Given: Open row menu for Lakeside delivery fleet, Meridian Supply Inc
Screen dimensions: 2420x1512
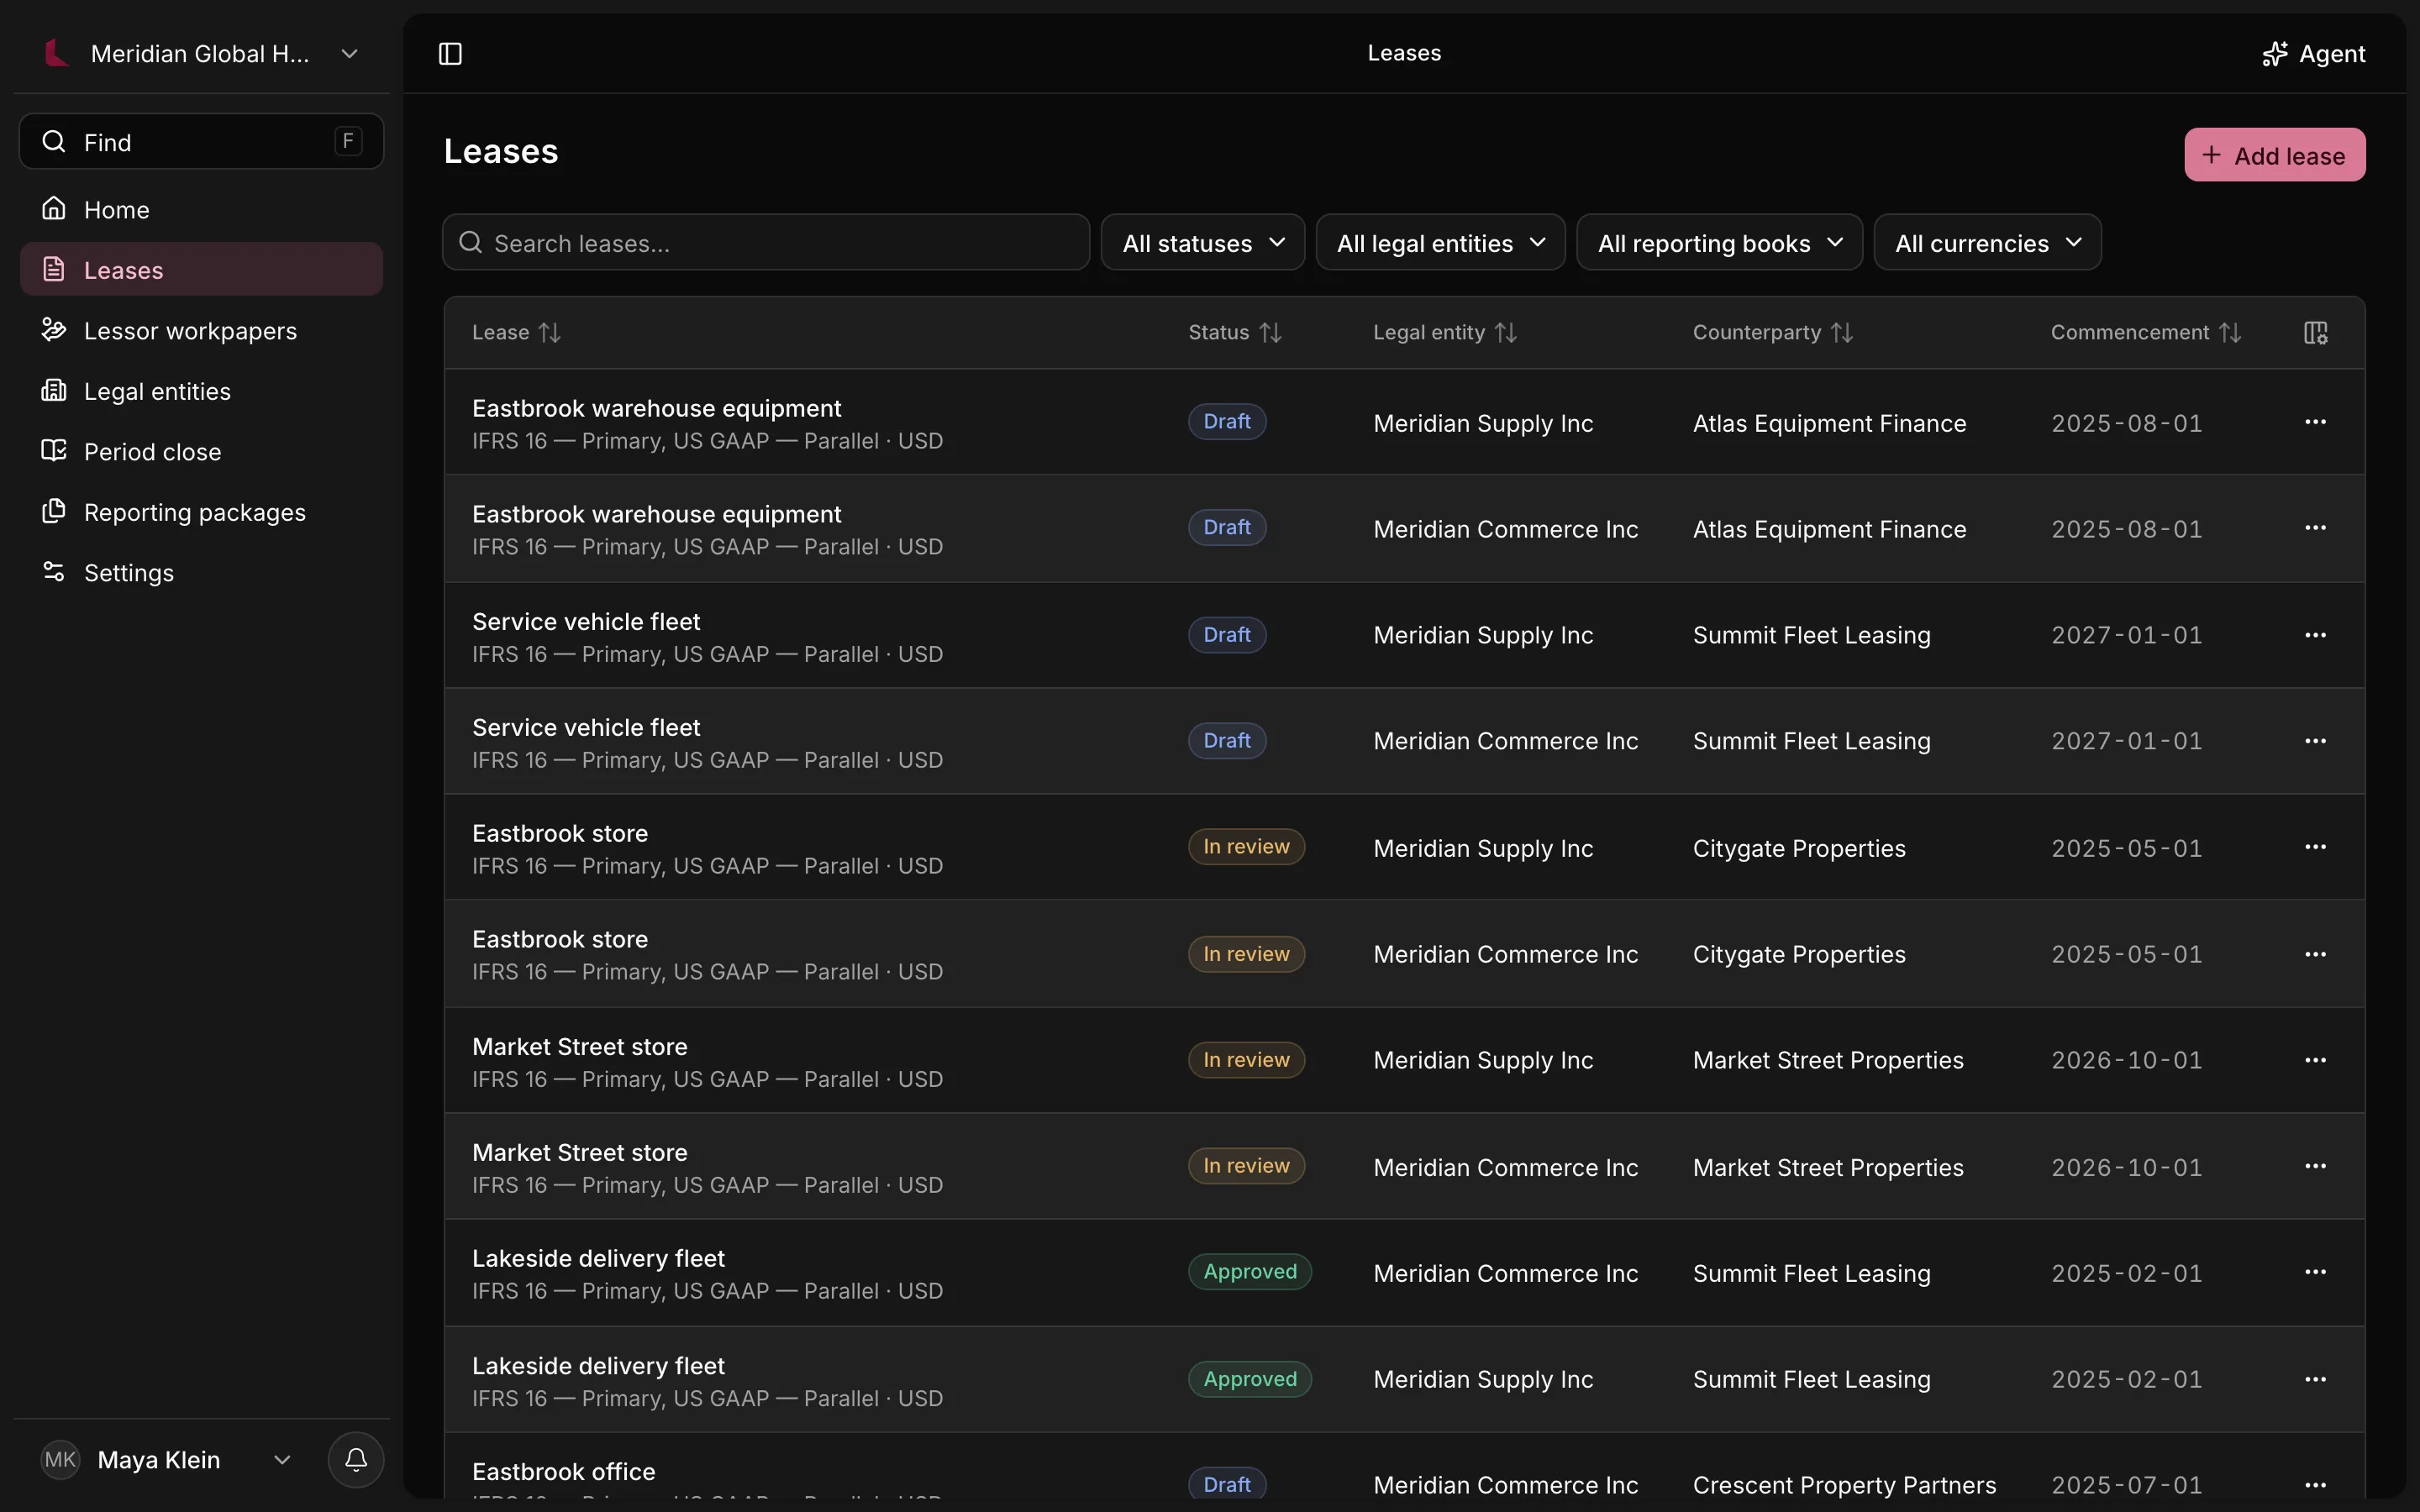Looking at the screenshot, I should coord(2315,1379).
